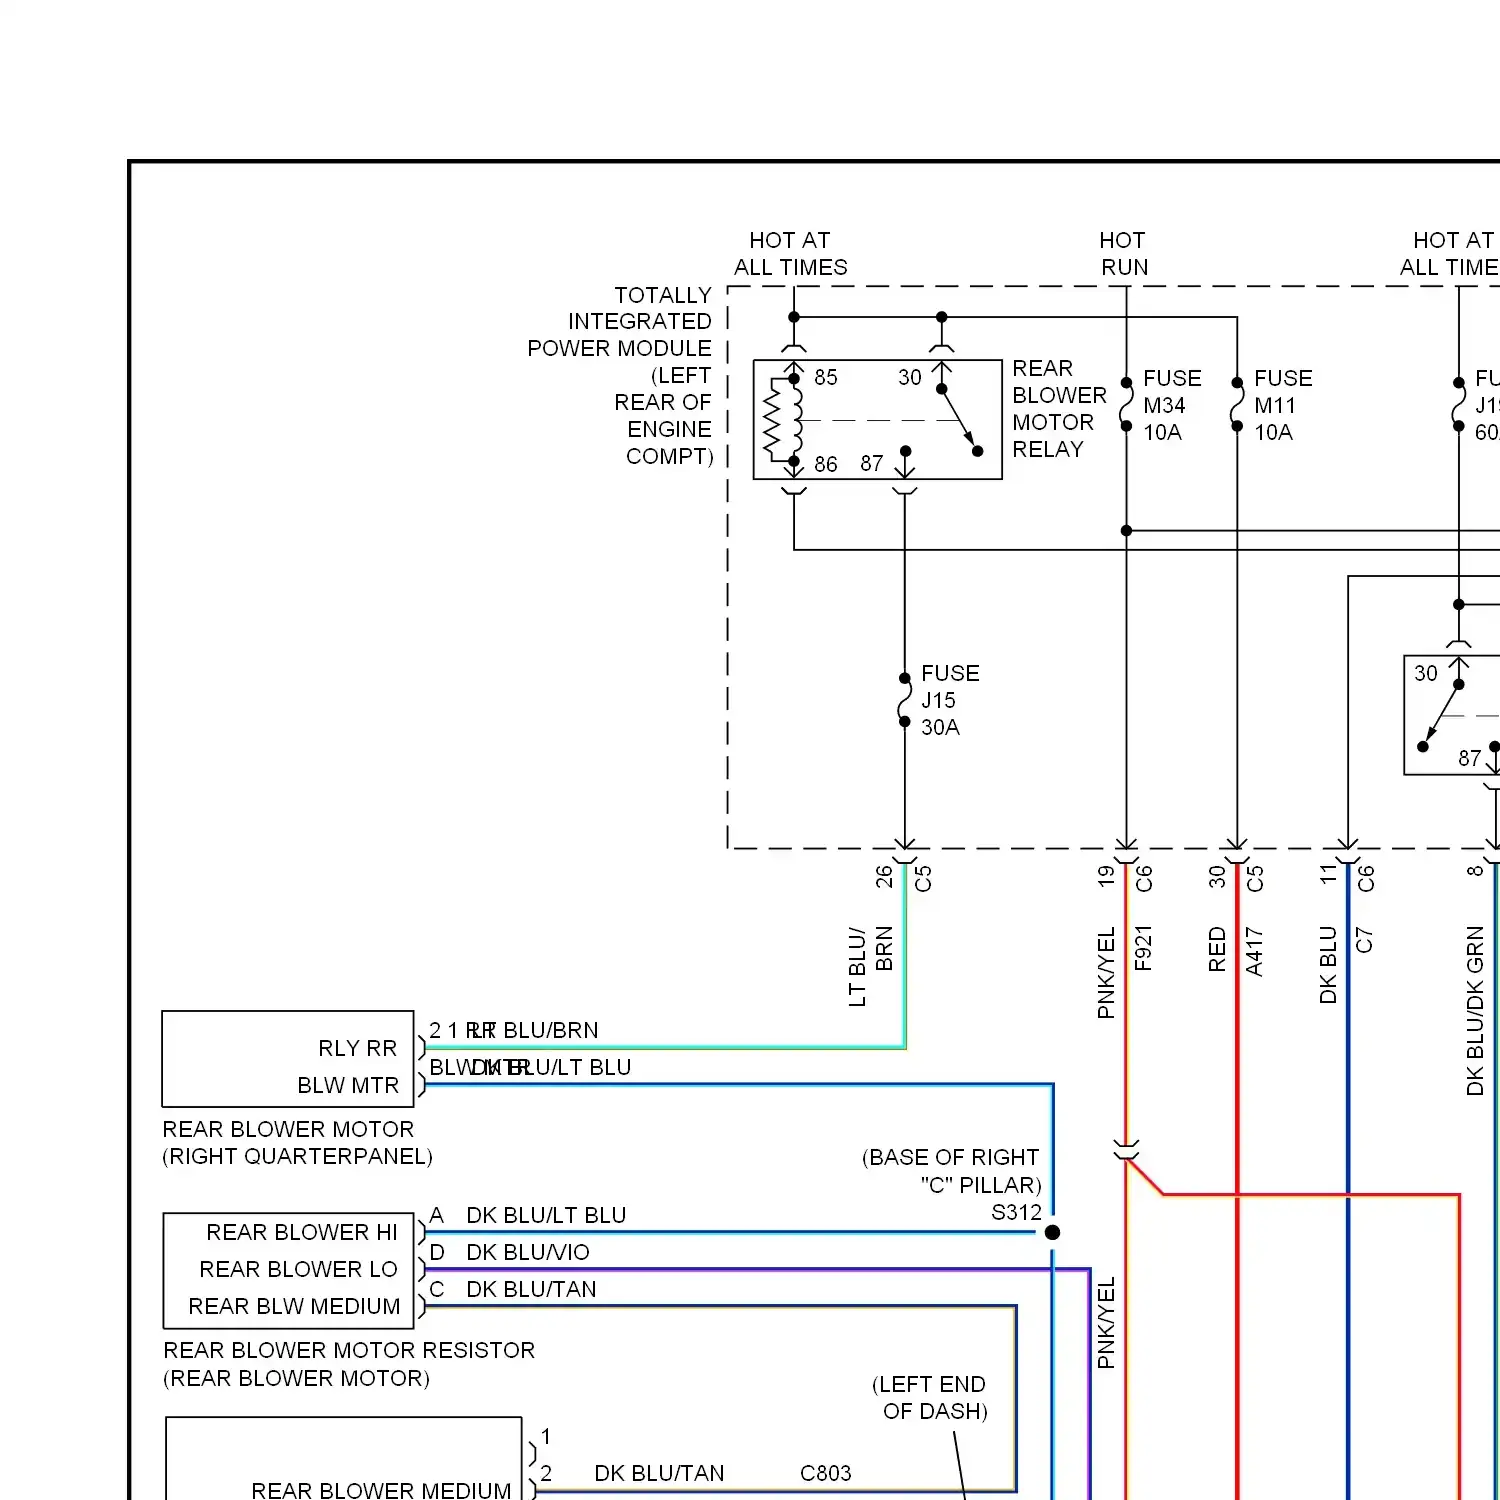Click the REAR BLW MEDIUM pin label
The width and height of the screenshot is (1500, 1500).
[x=294, y=1306]
